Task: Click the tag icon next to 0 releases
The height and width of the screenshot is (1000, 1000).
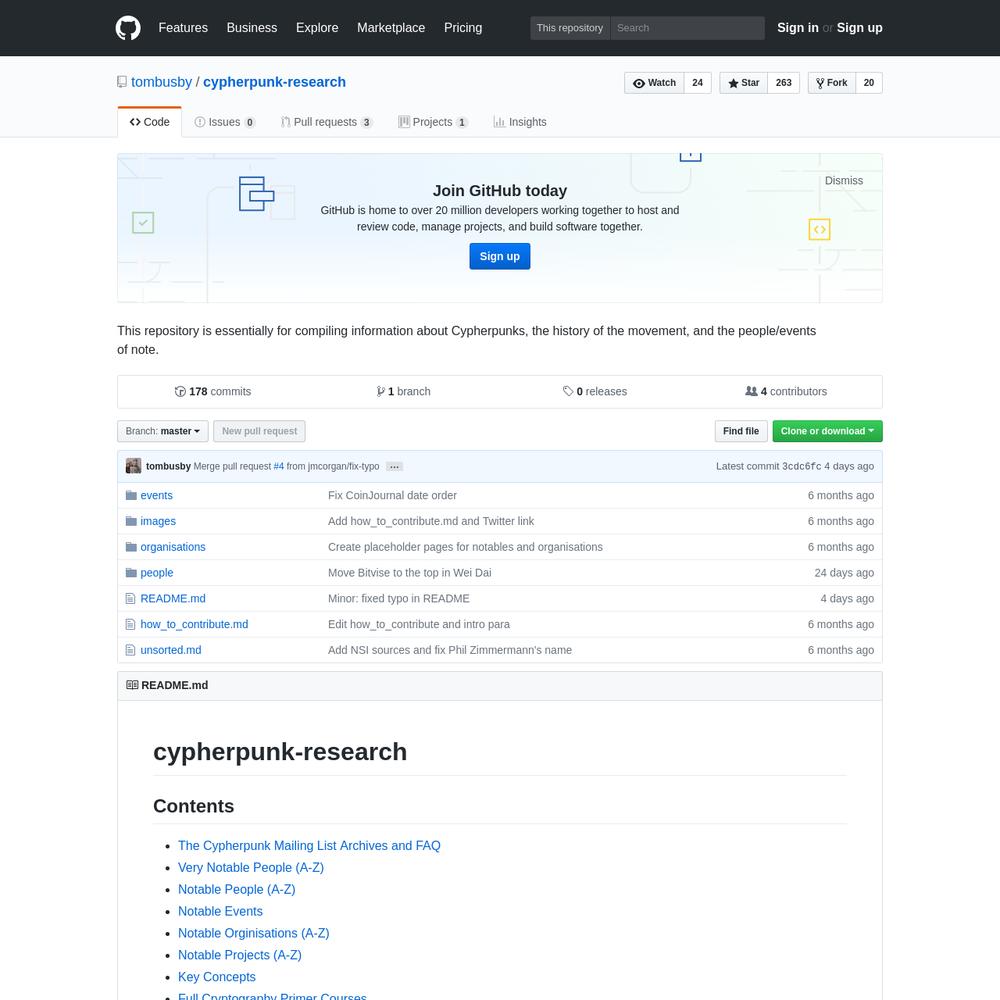Action: (x=568, y=392)
